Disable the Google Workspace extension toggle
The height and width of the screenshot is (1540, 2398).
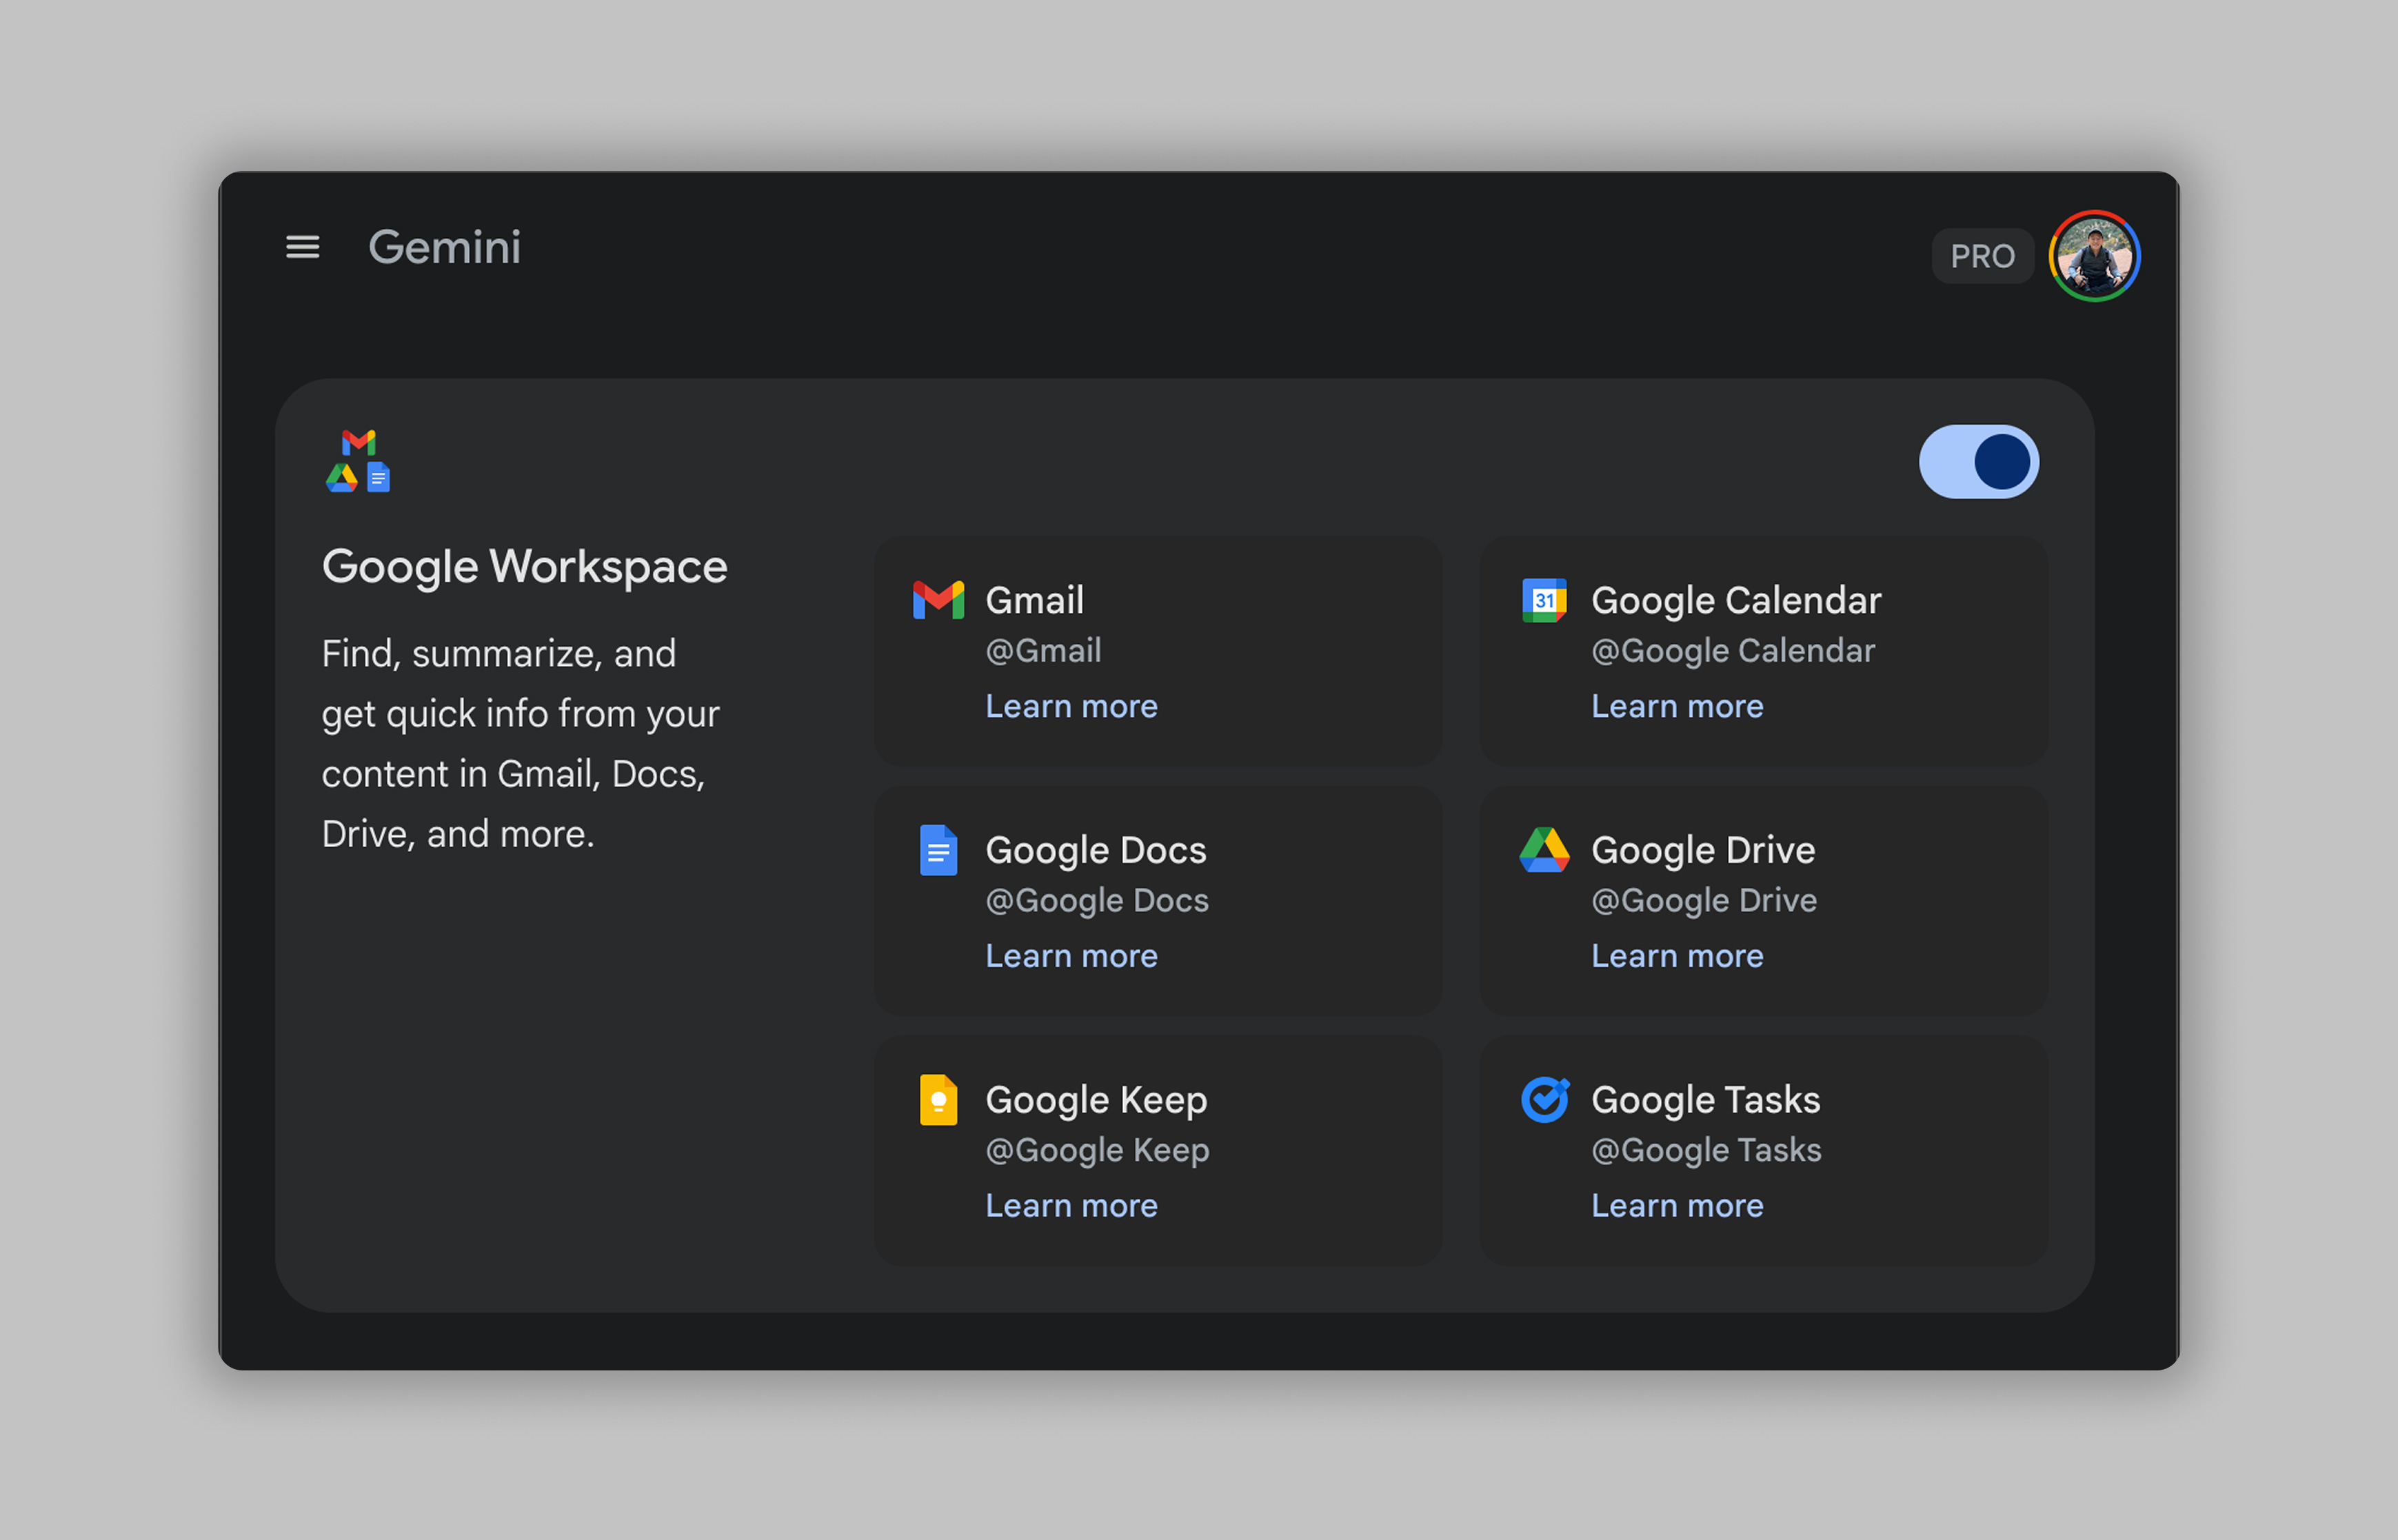point(1978,462)
